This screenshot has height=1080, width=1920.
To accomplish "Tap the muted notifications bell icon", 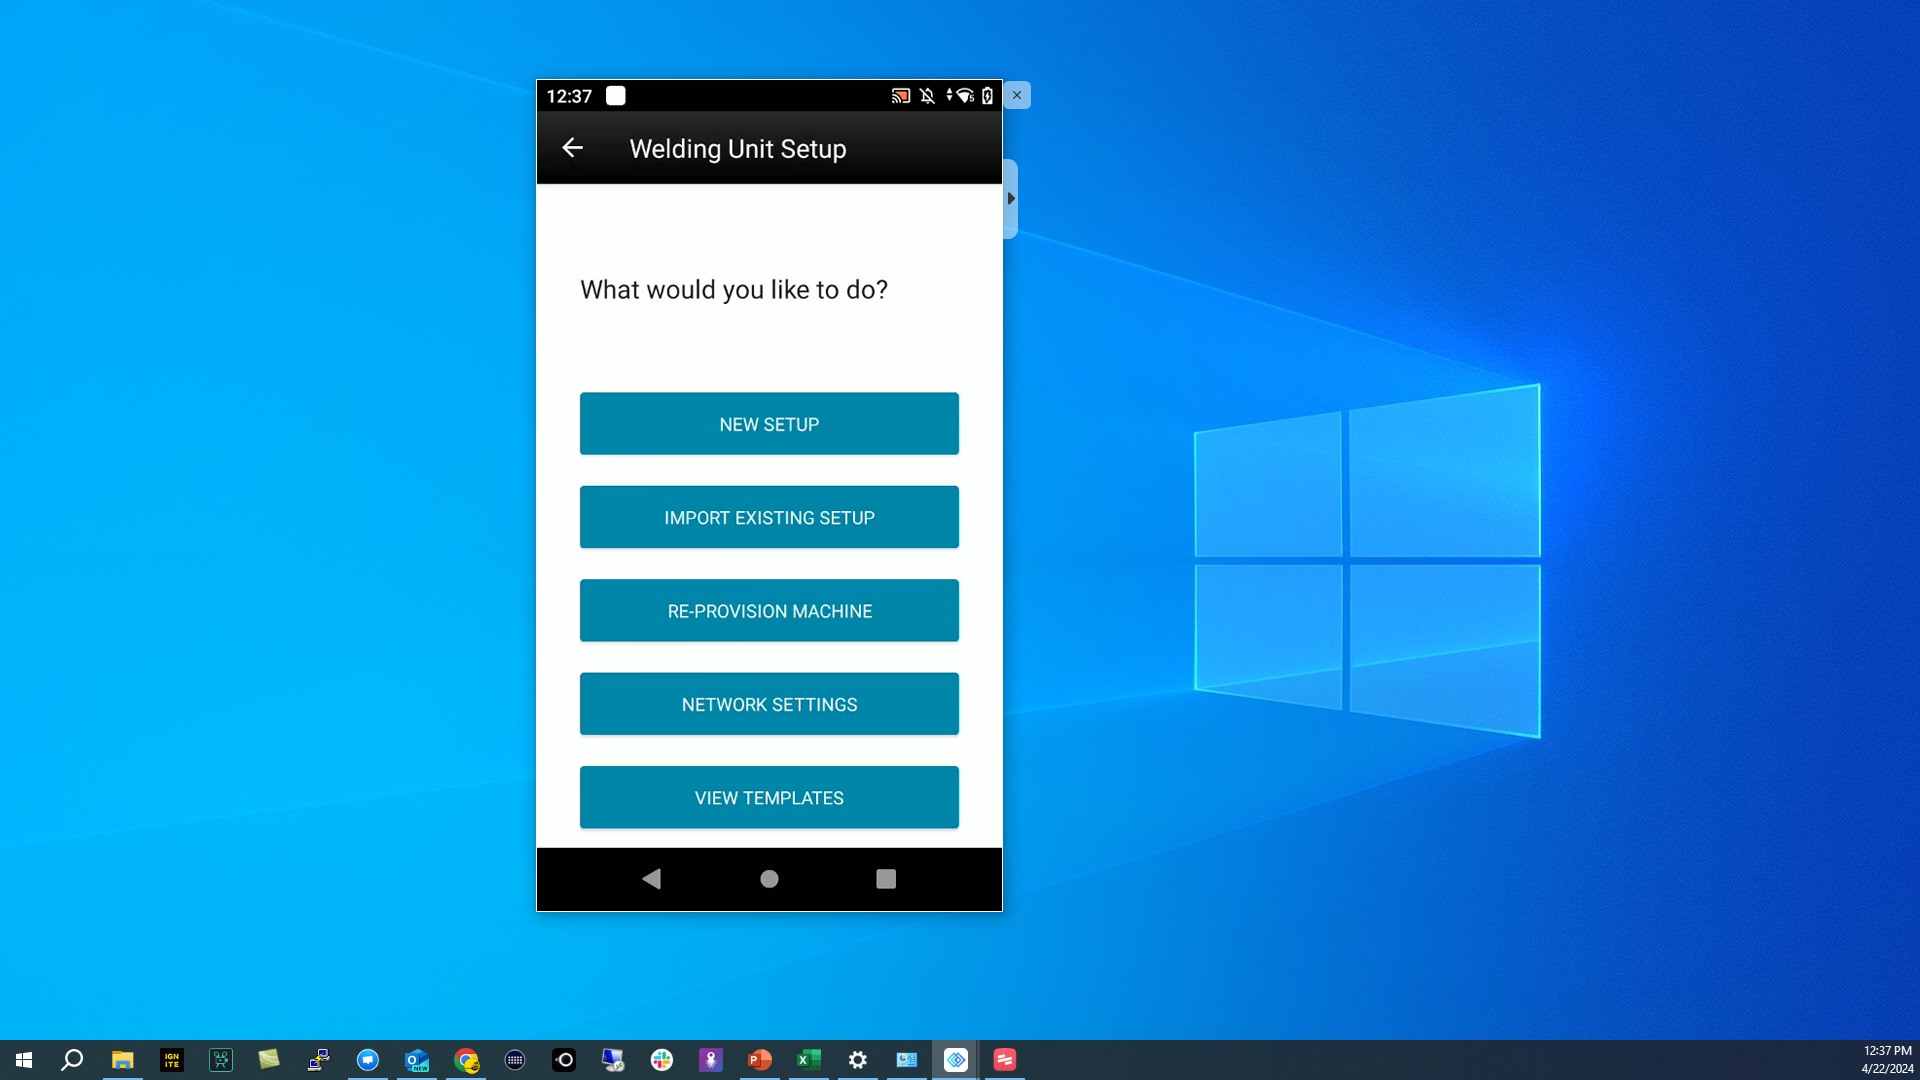I will tap(927, 96).
